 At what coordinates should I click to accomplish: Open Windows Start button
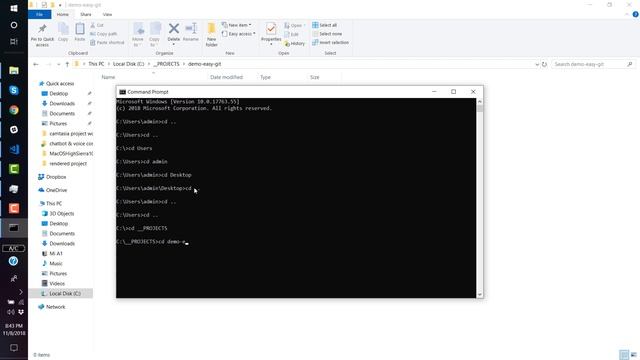pyautogui.click(x=13, y=8)
